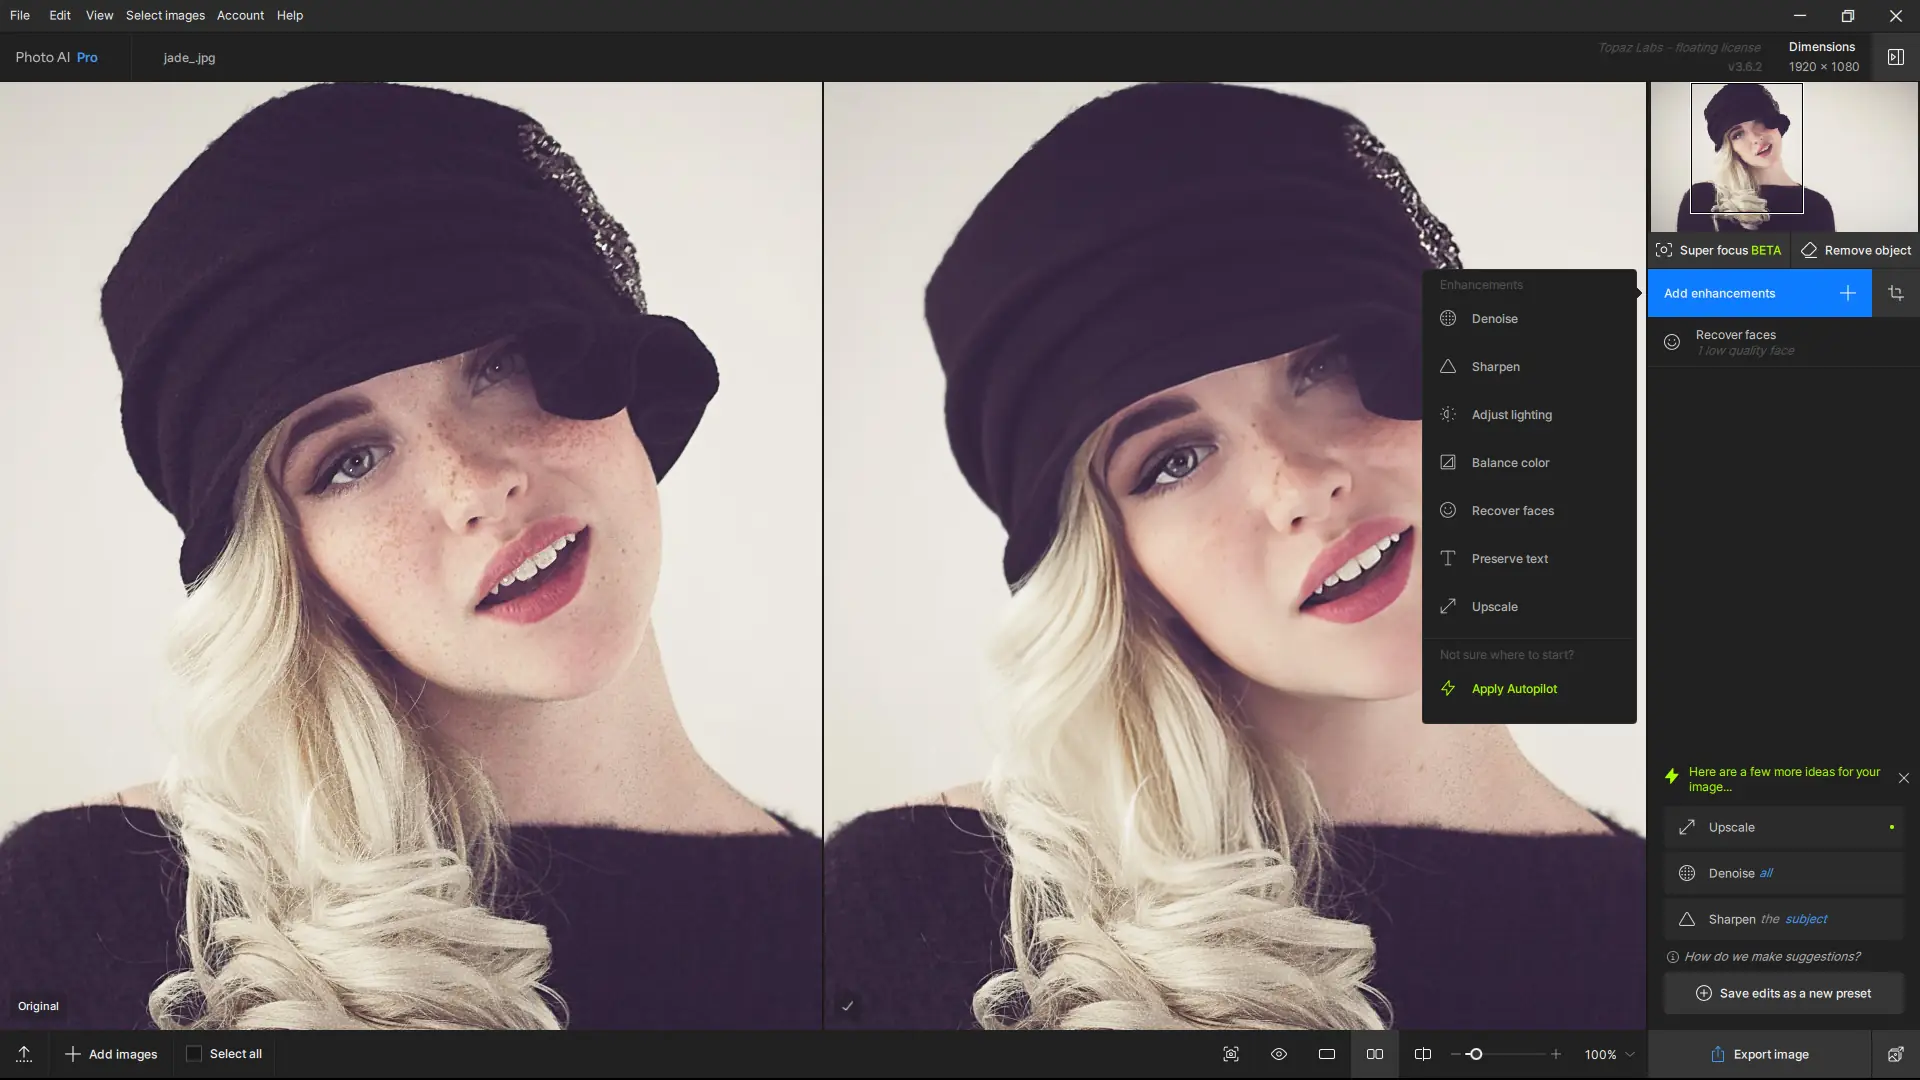
Task: Open the Select images menu
Action: tap(165, 15)
